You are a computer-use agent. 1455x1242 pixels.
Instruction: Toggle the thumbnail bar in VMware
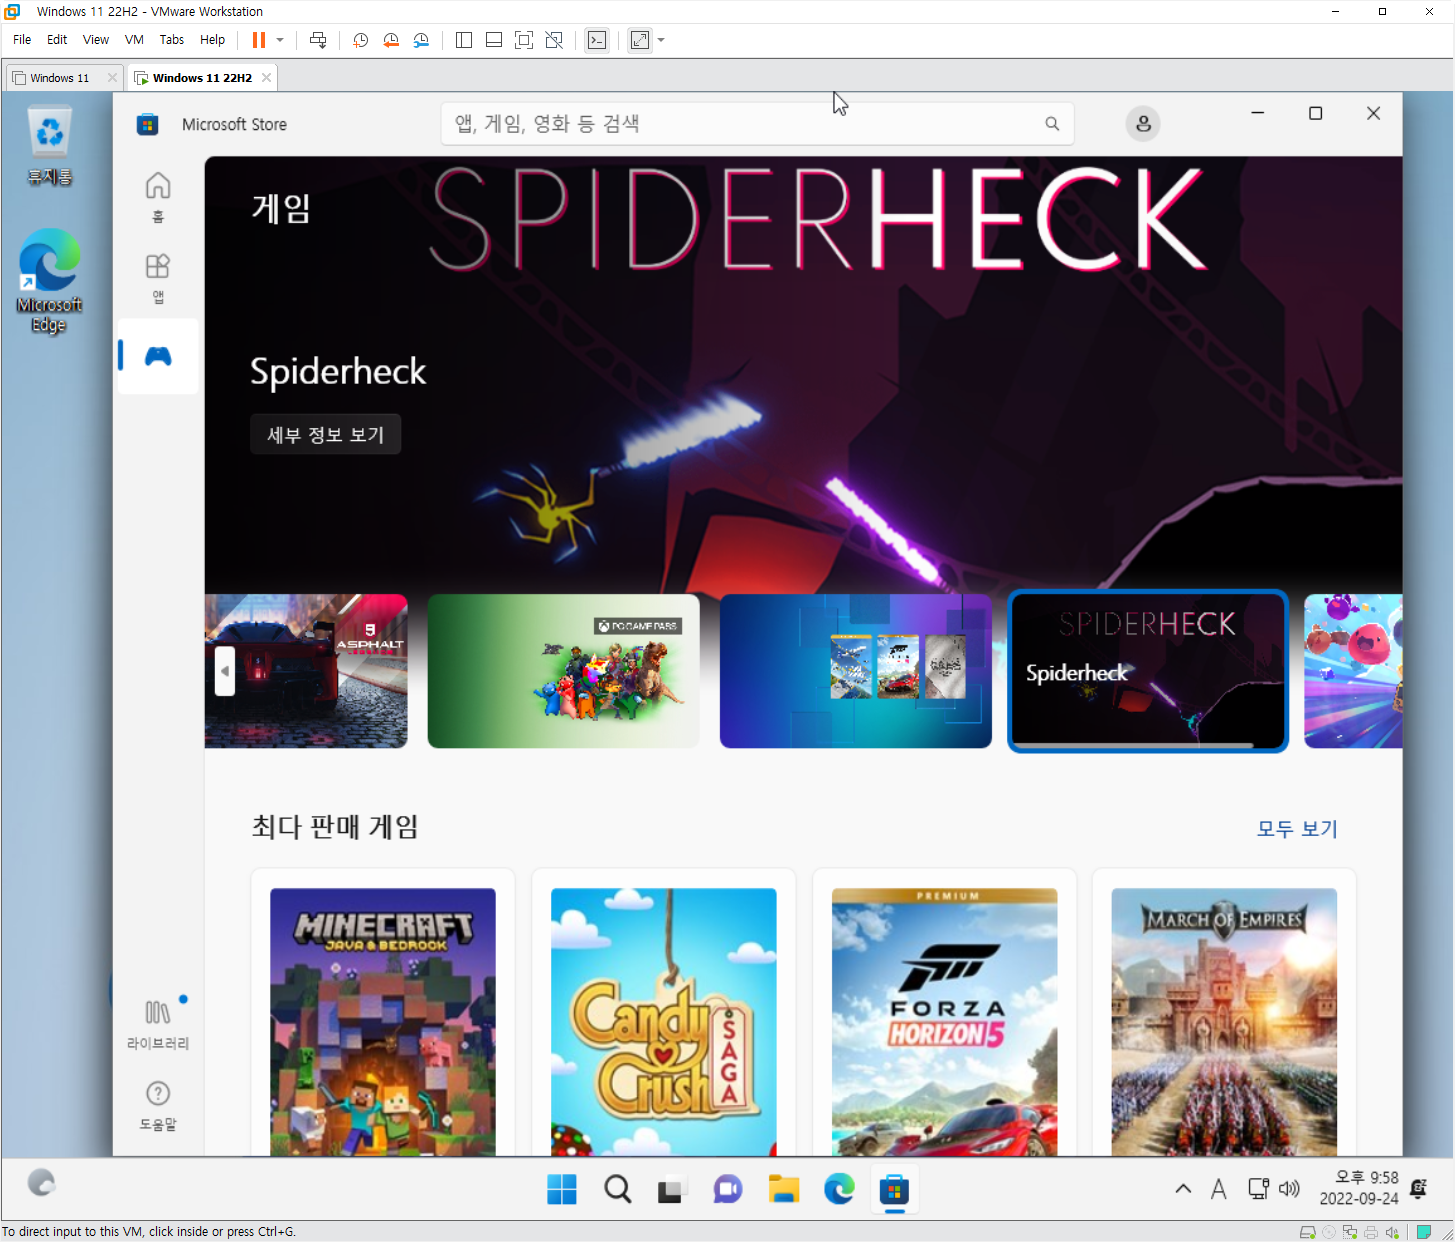coord(494,40)
